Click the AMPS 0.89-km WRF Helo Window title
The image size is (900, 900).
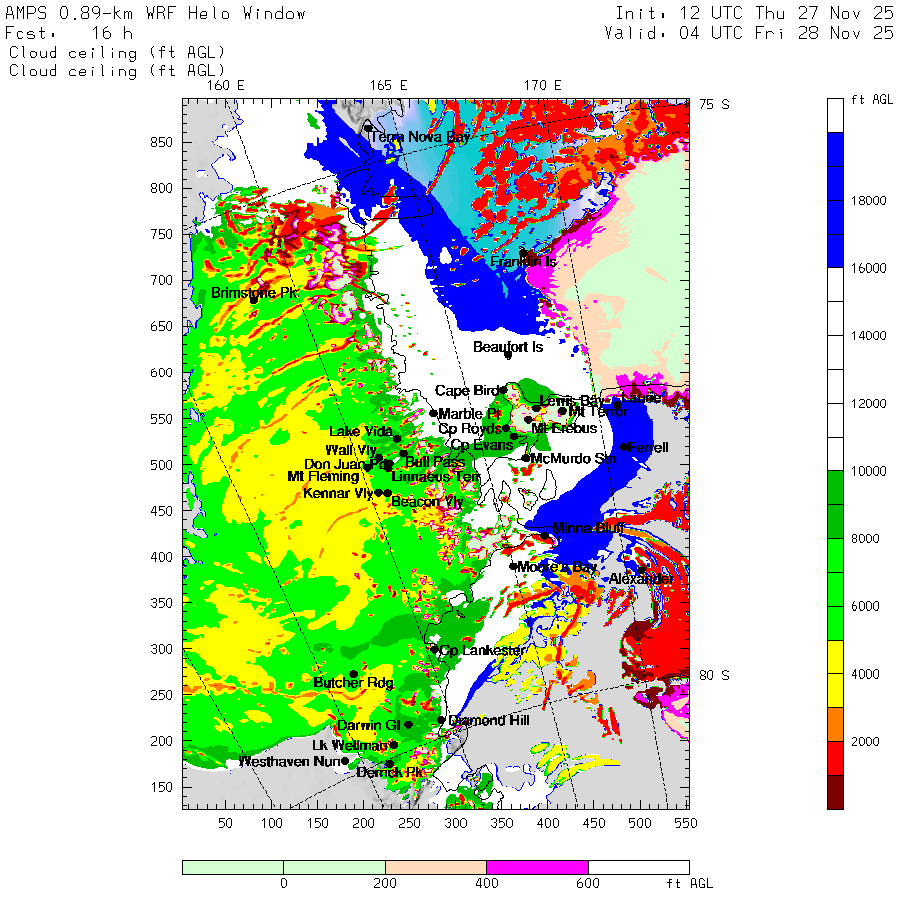click(156, 14)
